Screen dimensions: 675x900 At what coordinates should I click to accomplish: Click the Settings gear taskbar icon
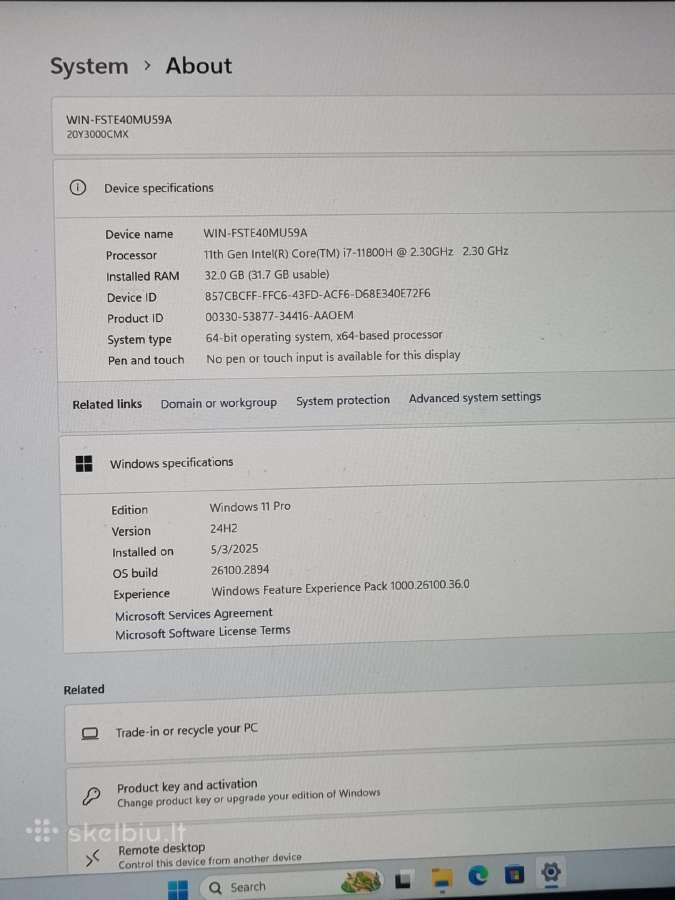[x=550, y=872]
